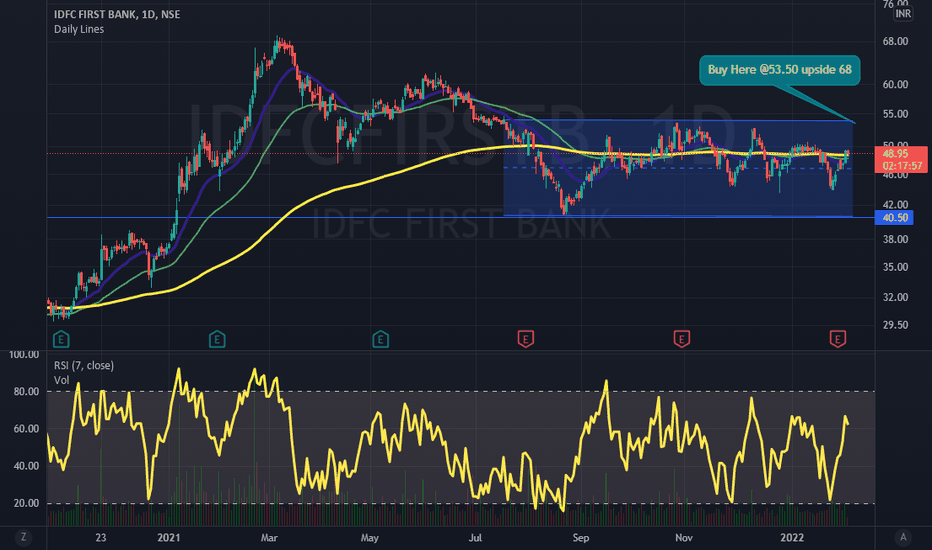Click the 68.00 price axis label
This screenshot has height=550, width=932.
click(x=895, y=42)
